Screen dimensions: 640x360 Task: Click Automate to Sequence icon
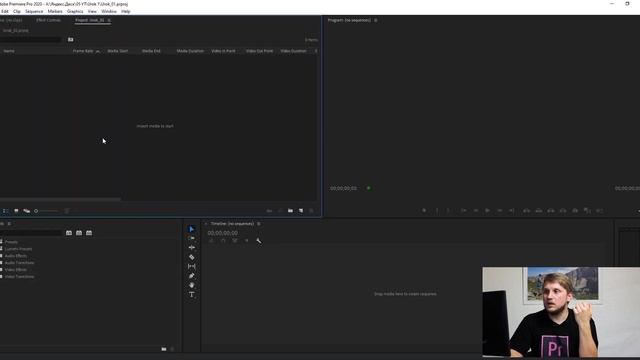coord(269,211)
